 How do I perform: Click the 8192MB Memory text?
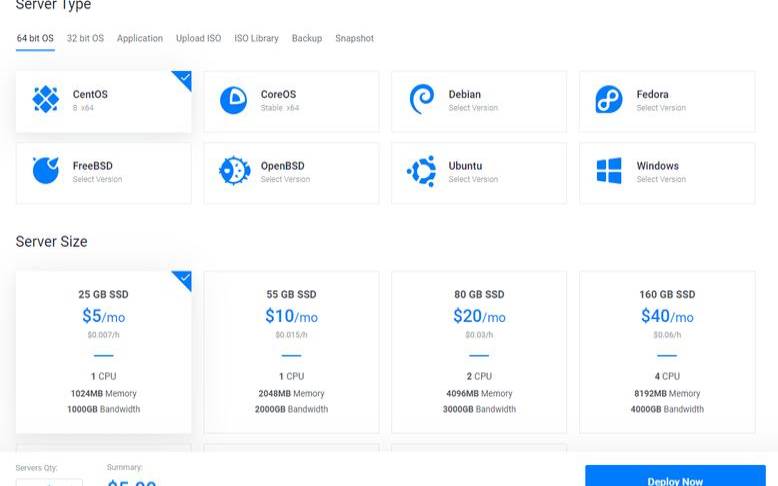[x=667, y=393]
